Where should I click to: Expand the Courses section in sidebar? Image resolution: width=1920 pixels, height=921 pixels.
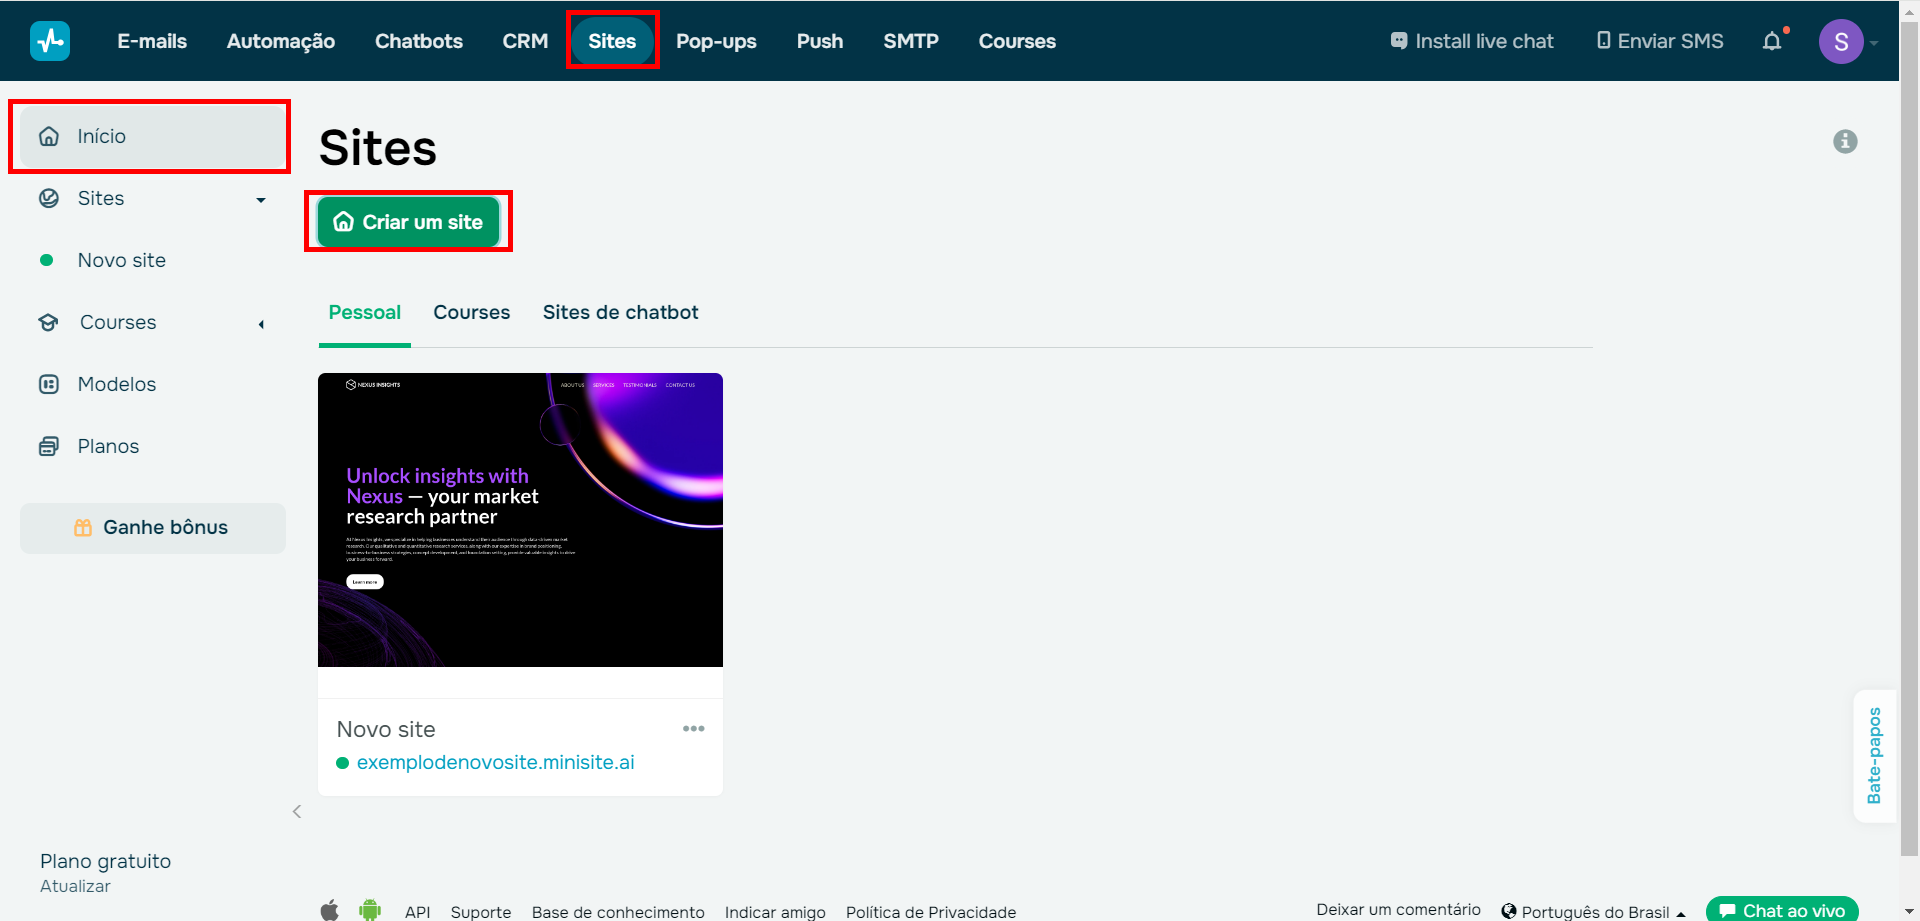click(x=261, y=323)
